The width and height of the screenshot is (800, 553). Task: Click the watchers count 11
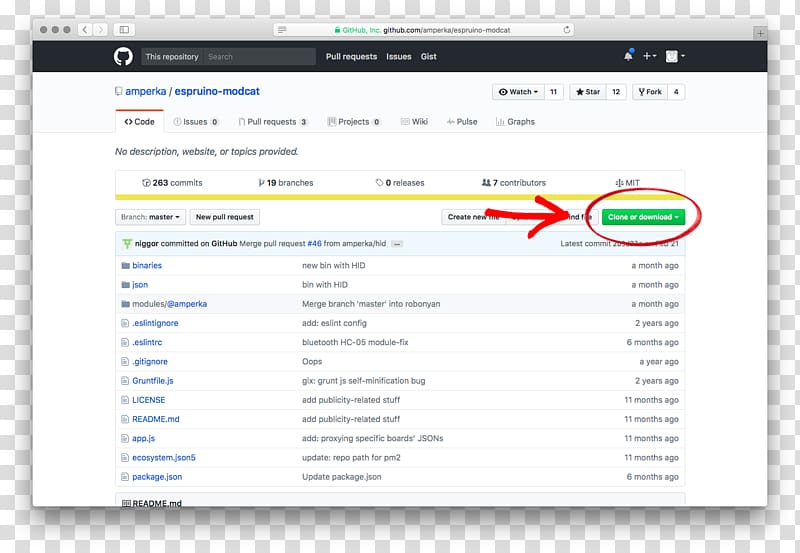coord(554,92)
